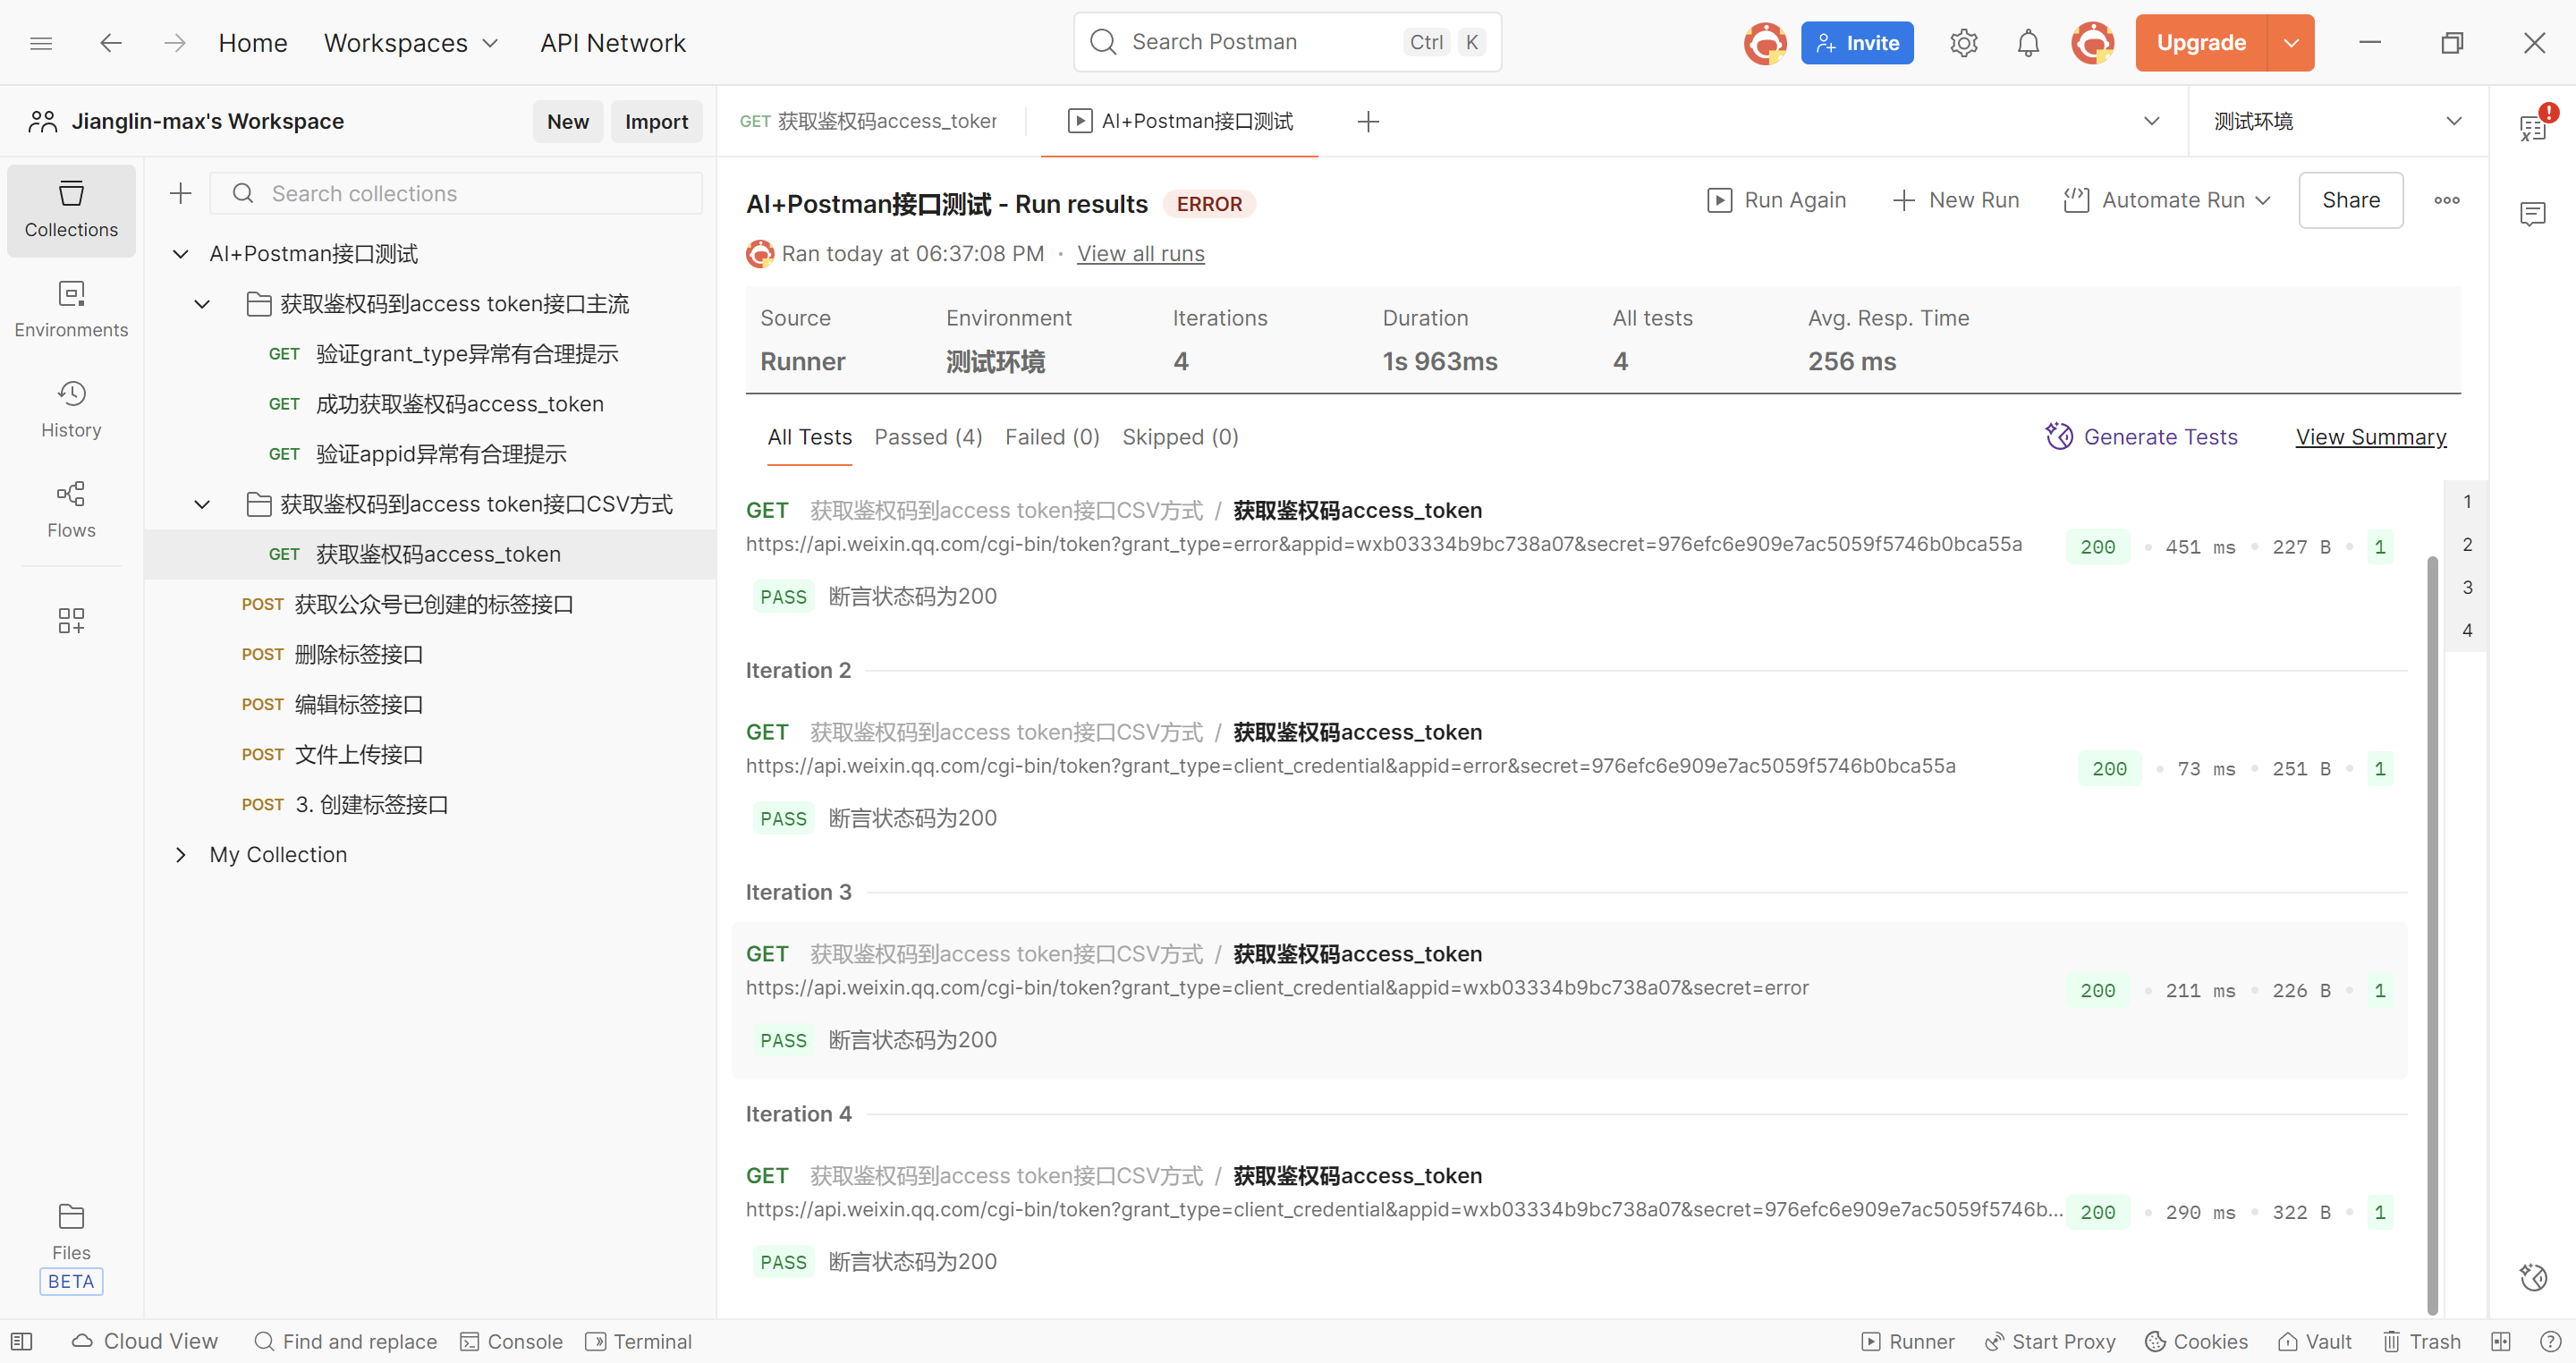The width and height of the screenshot is (2576, 1363).
Task: Click the Share button
Action: coord(2351,200)
